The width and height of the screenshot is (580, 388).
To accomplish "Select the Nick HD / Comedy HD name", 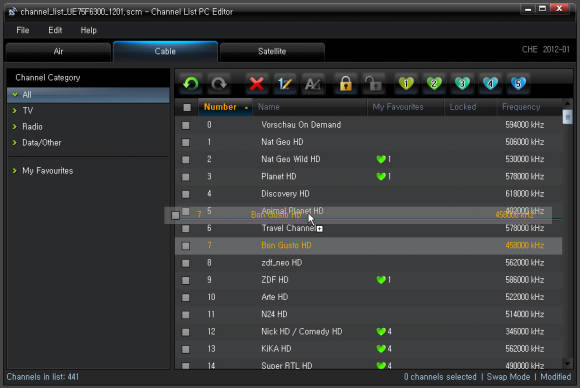I will point(301,331).
